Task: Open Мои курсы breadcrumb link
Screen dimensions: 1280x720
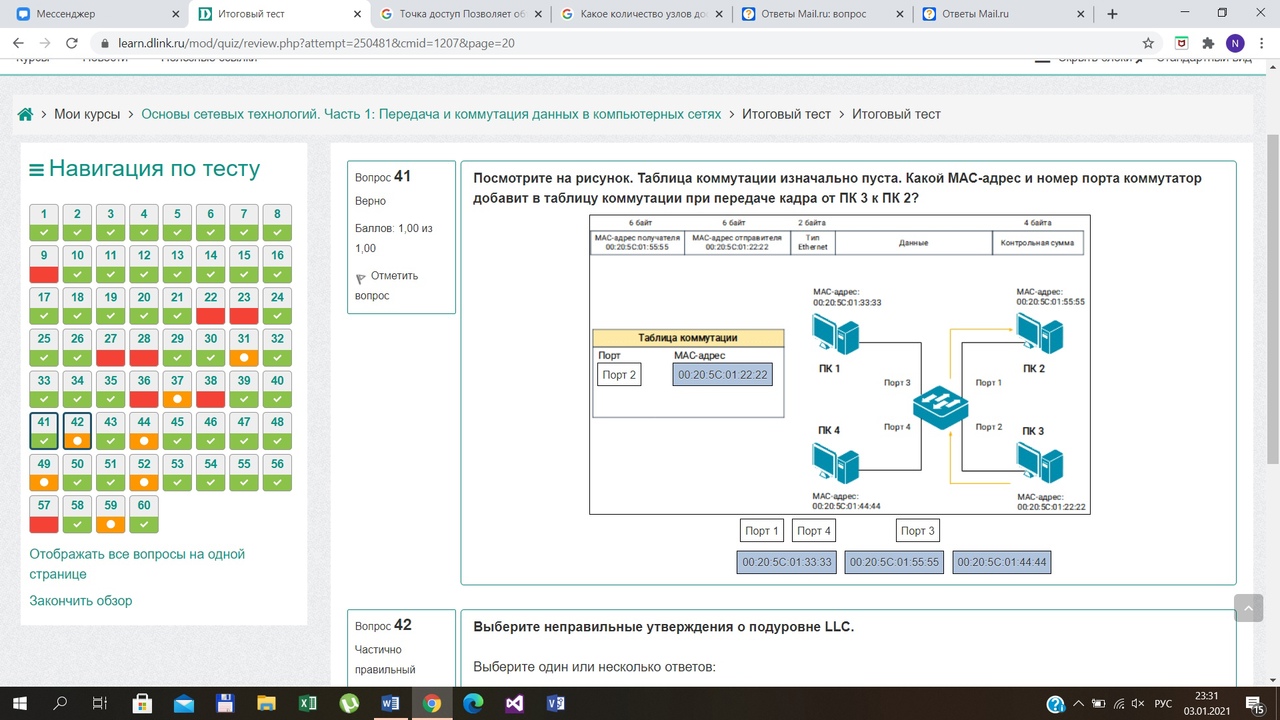Action: (87, 114)
